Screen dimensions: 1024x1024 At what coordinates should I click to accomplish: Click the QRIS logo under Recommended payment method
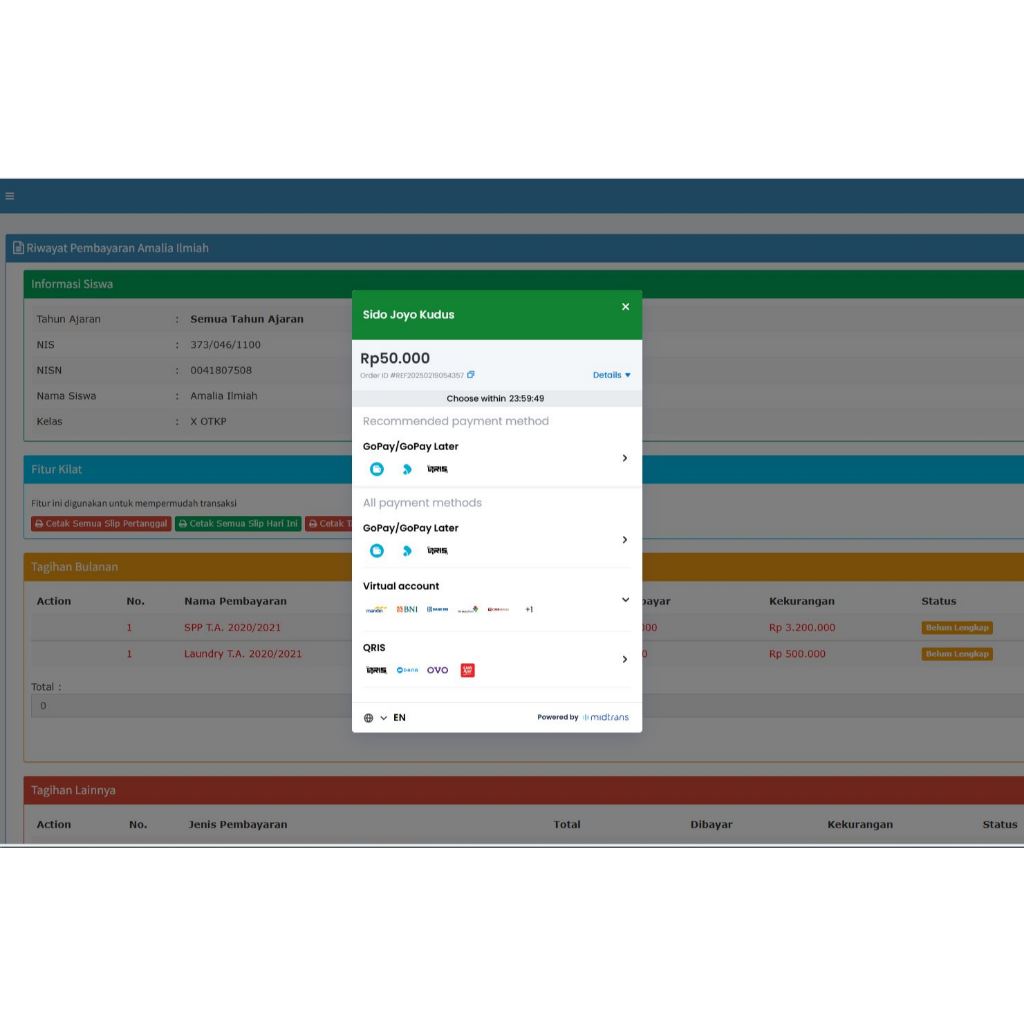point(437,469)
